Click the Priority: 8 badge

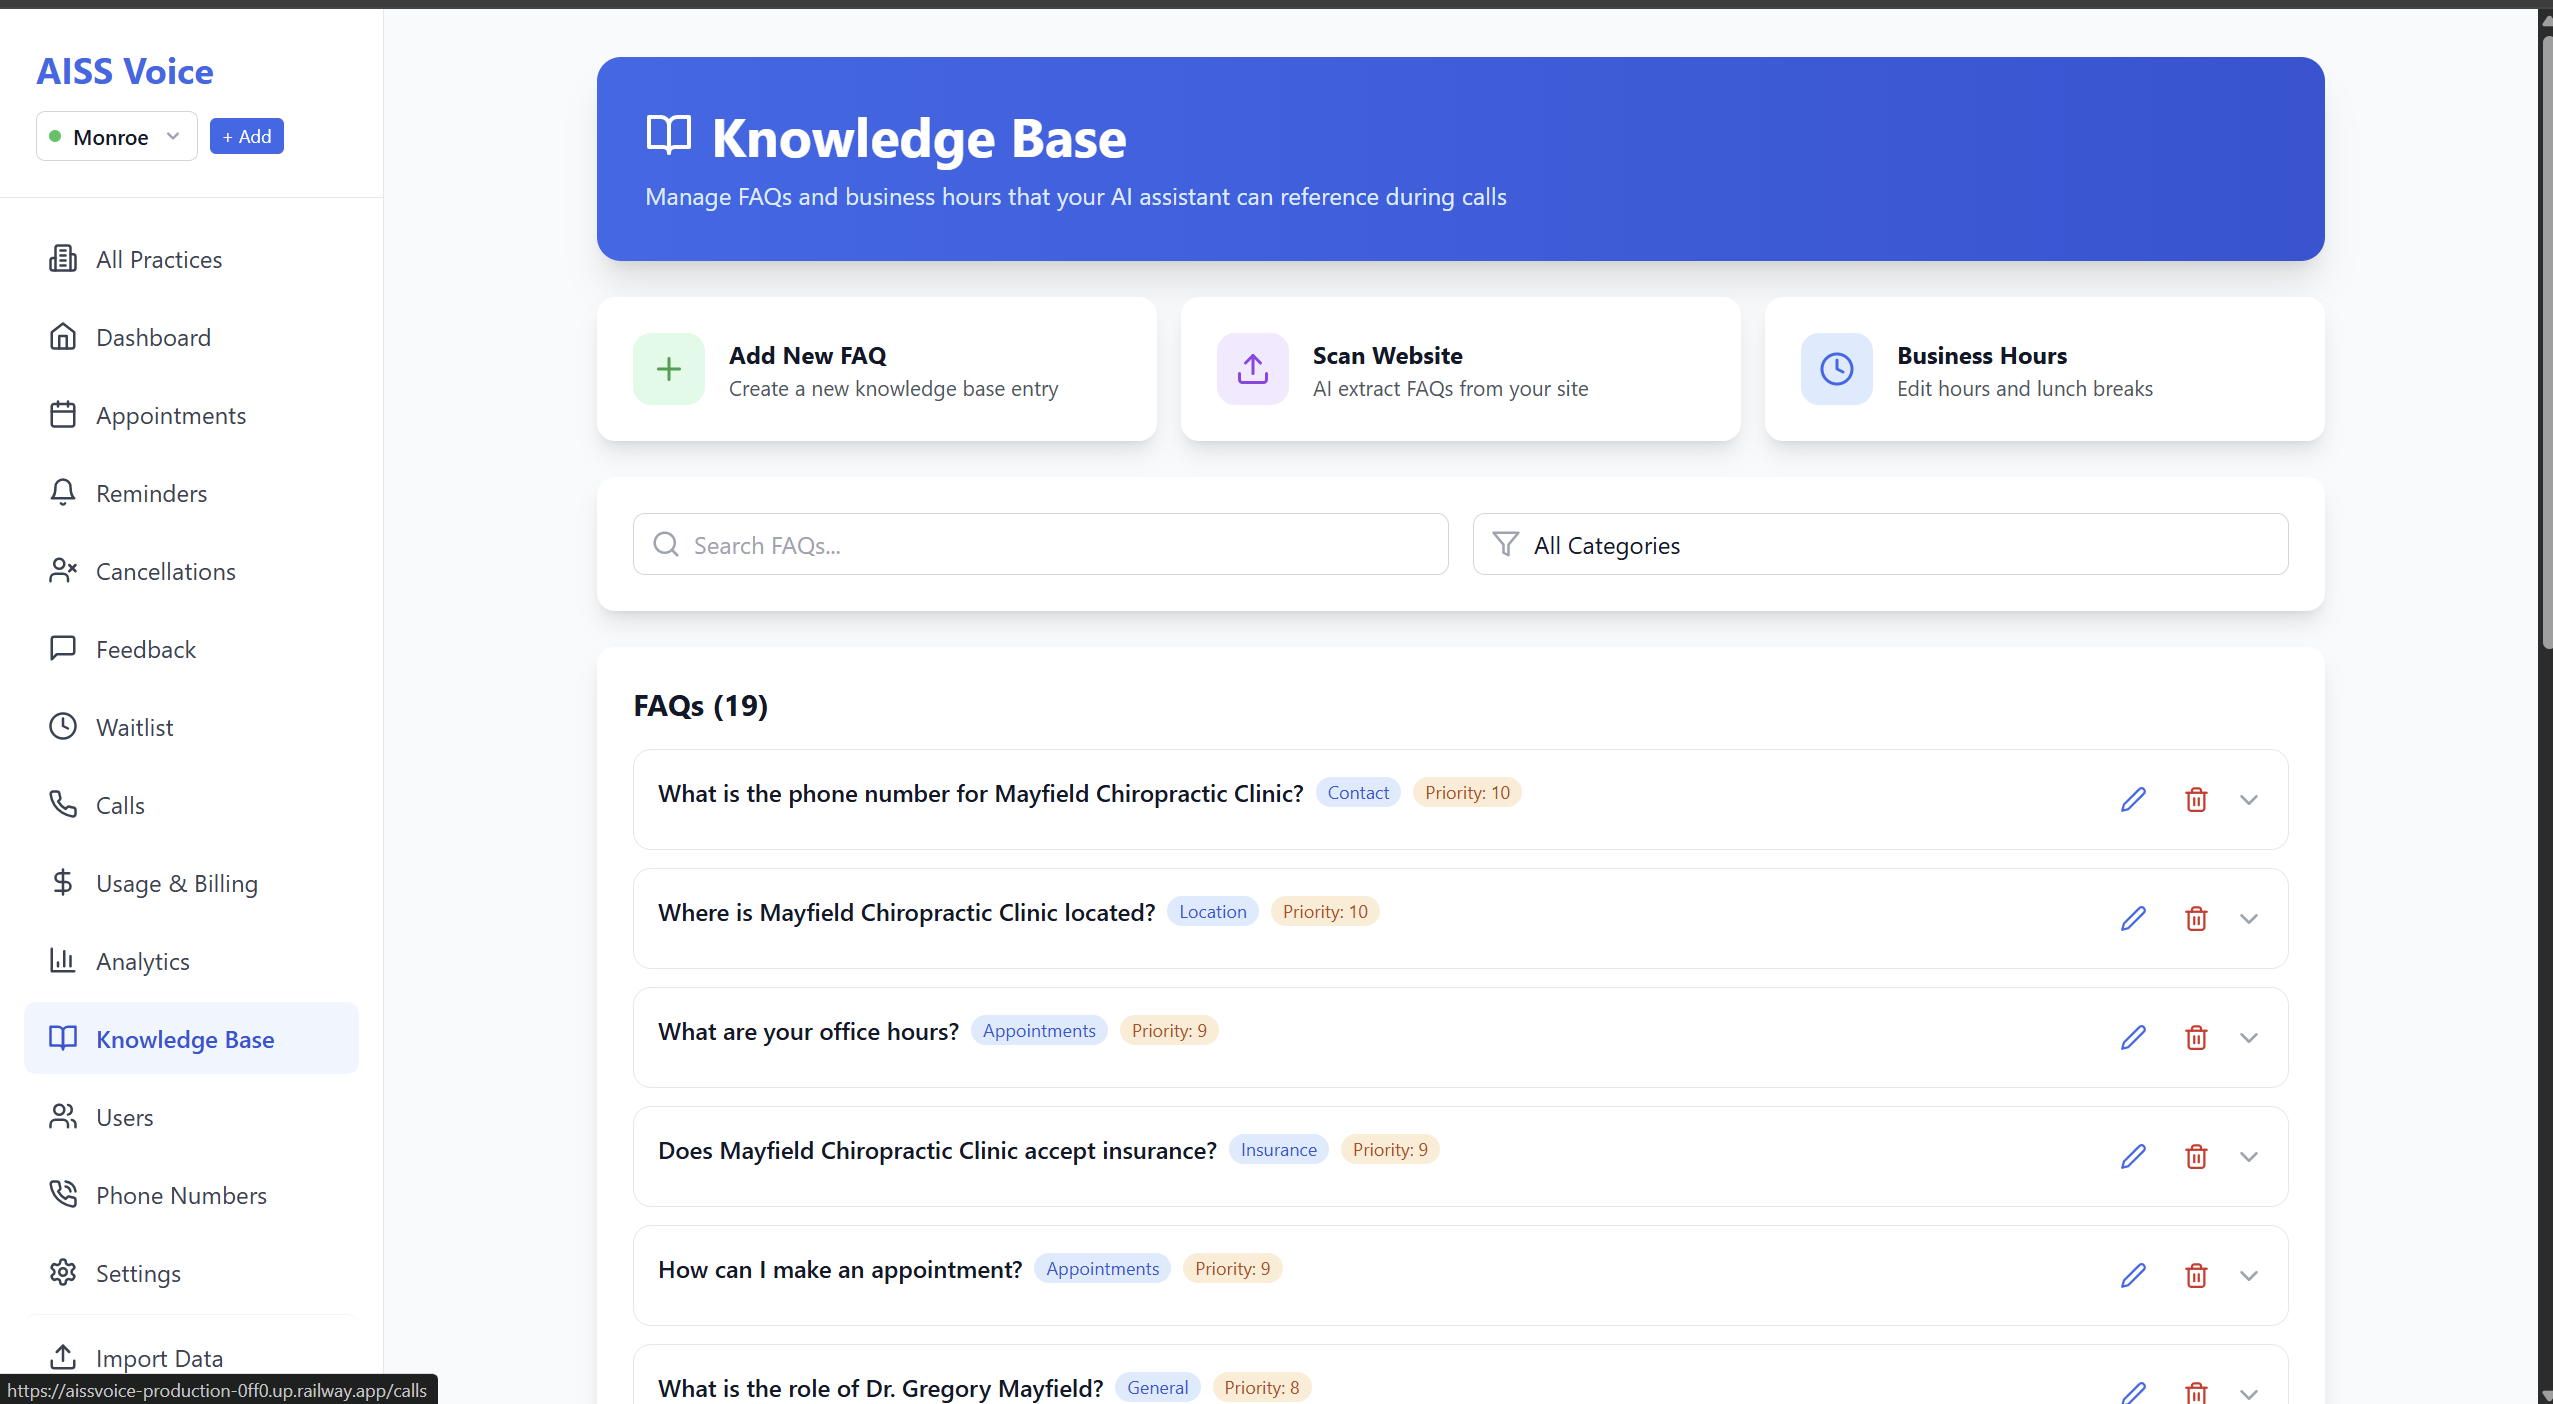[1262, 1387]
